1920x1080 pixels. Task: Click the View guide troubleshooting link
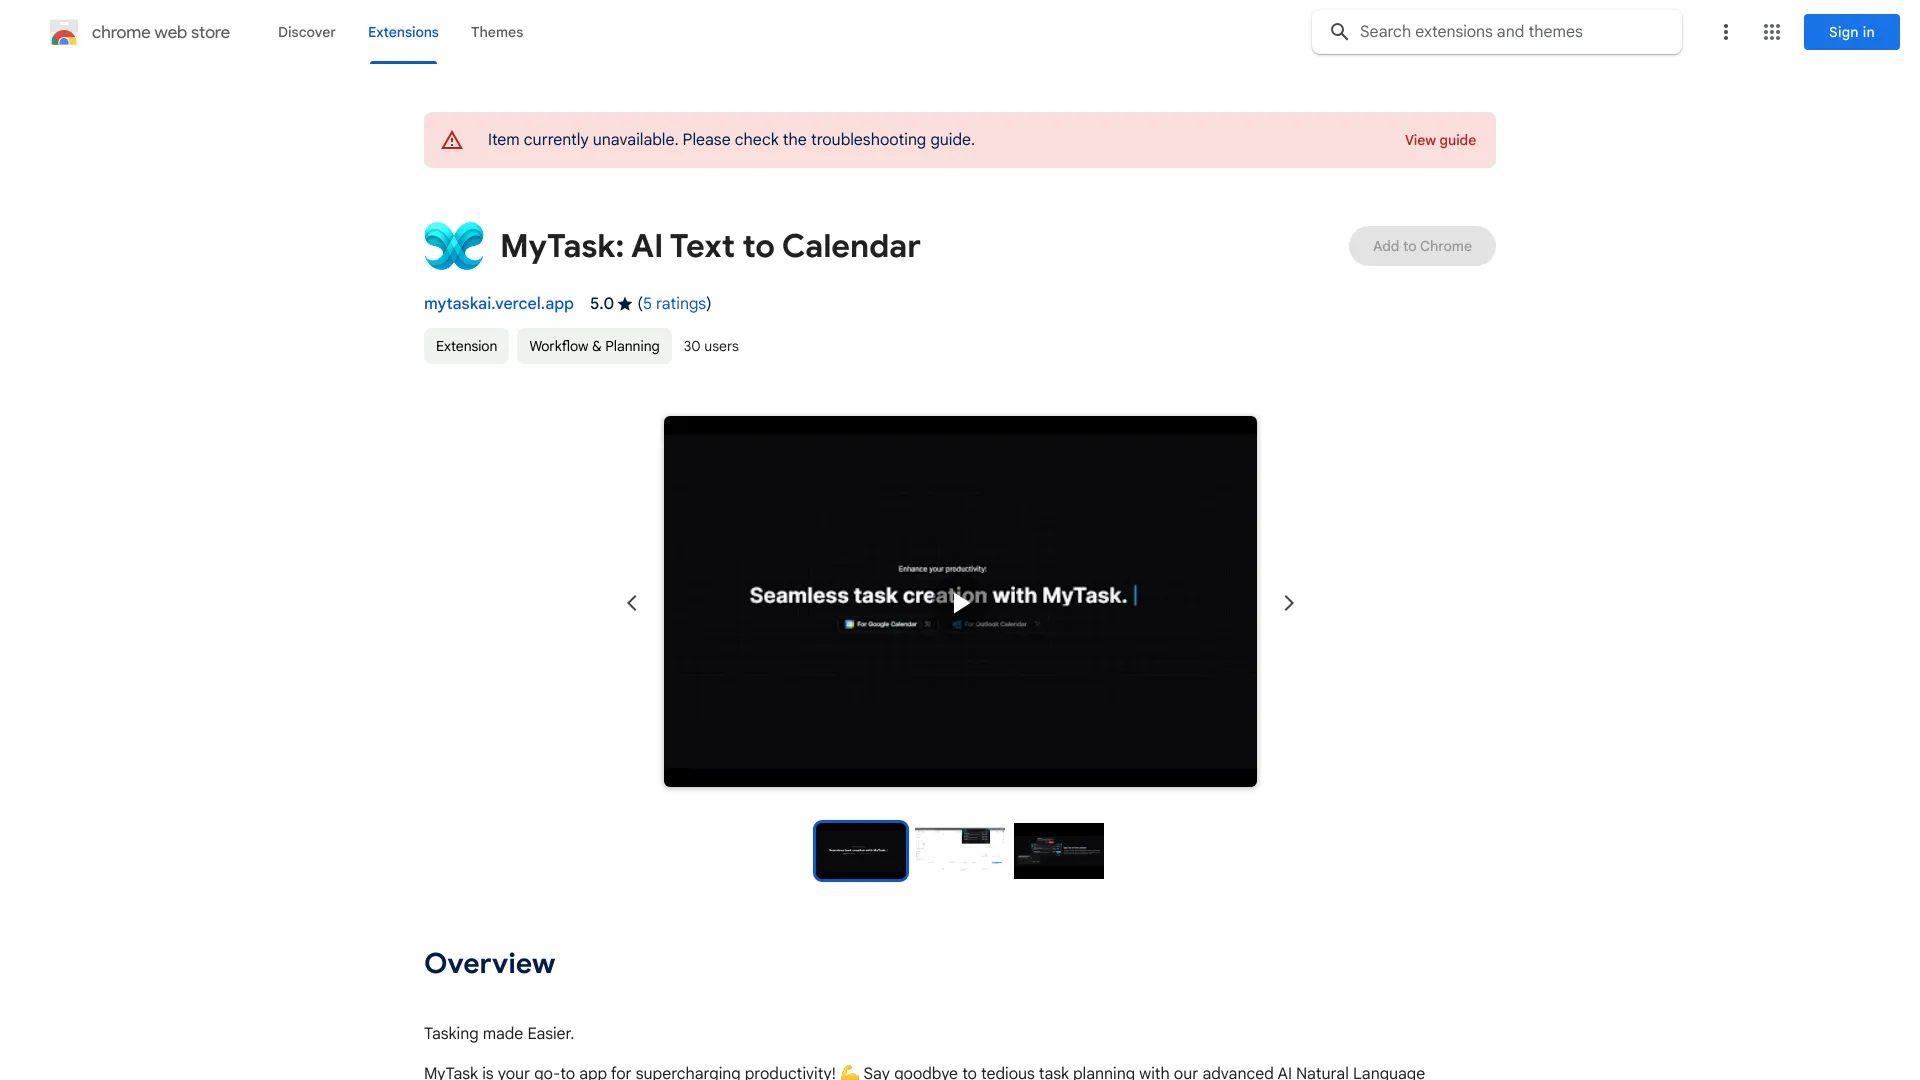[1440, 140]
